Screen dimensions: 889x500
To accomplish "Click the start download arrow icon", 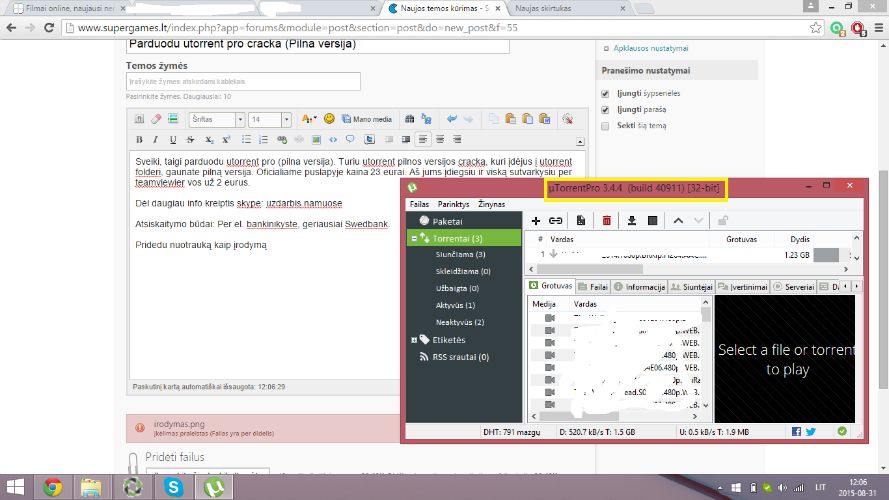I will 632,221.
